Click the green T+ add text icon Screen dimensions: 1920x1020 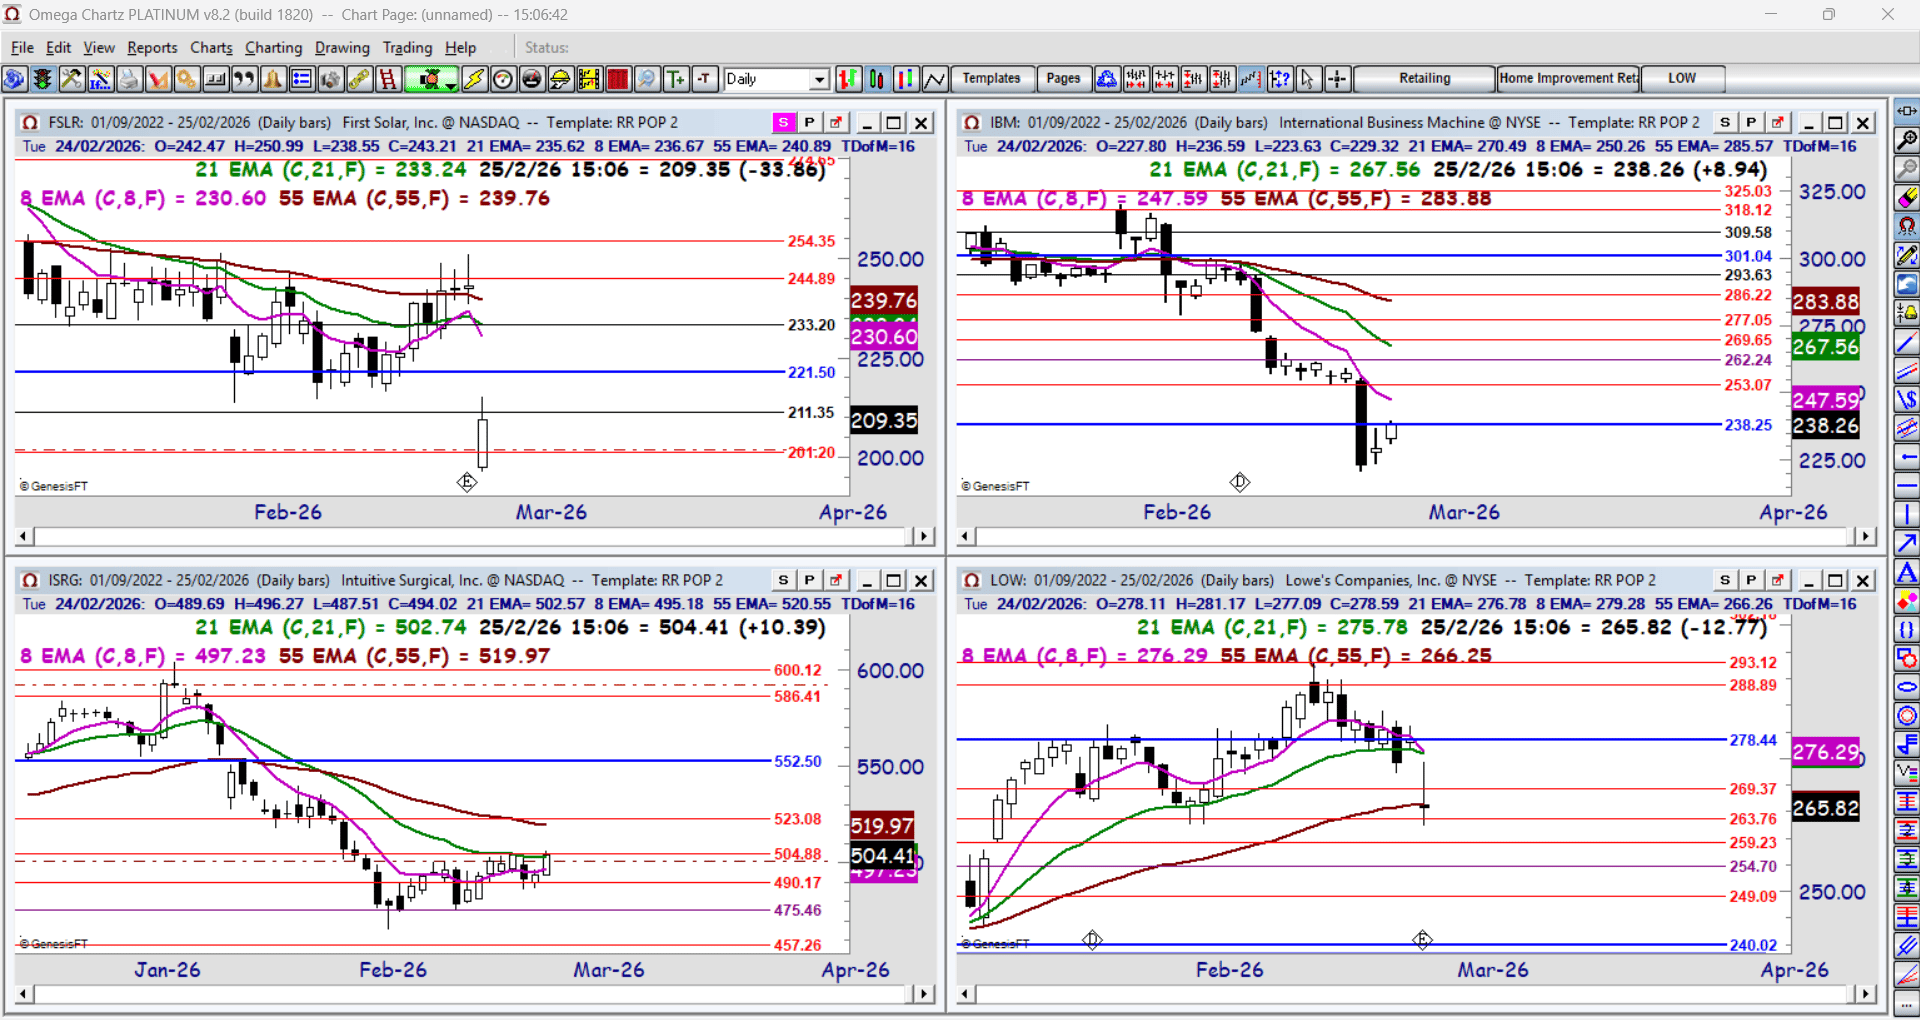pos(676,79)
